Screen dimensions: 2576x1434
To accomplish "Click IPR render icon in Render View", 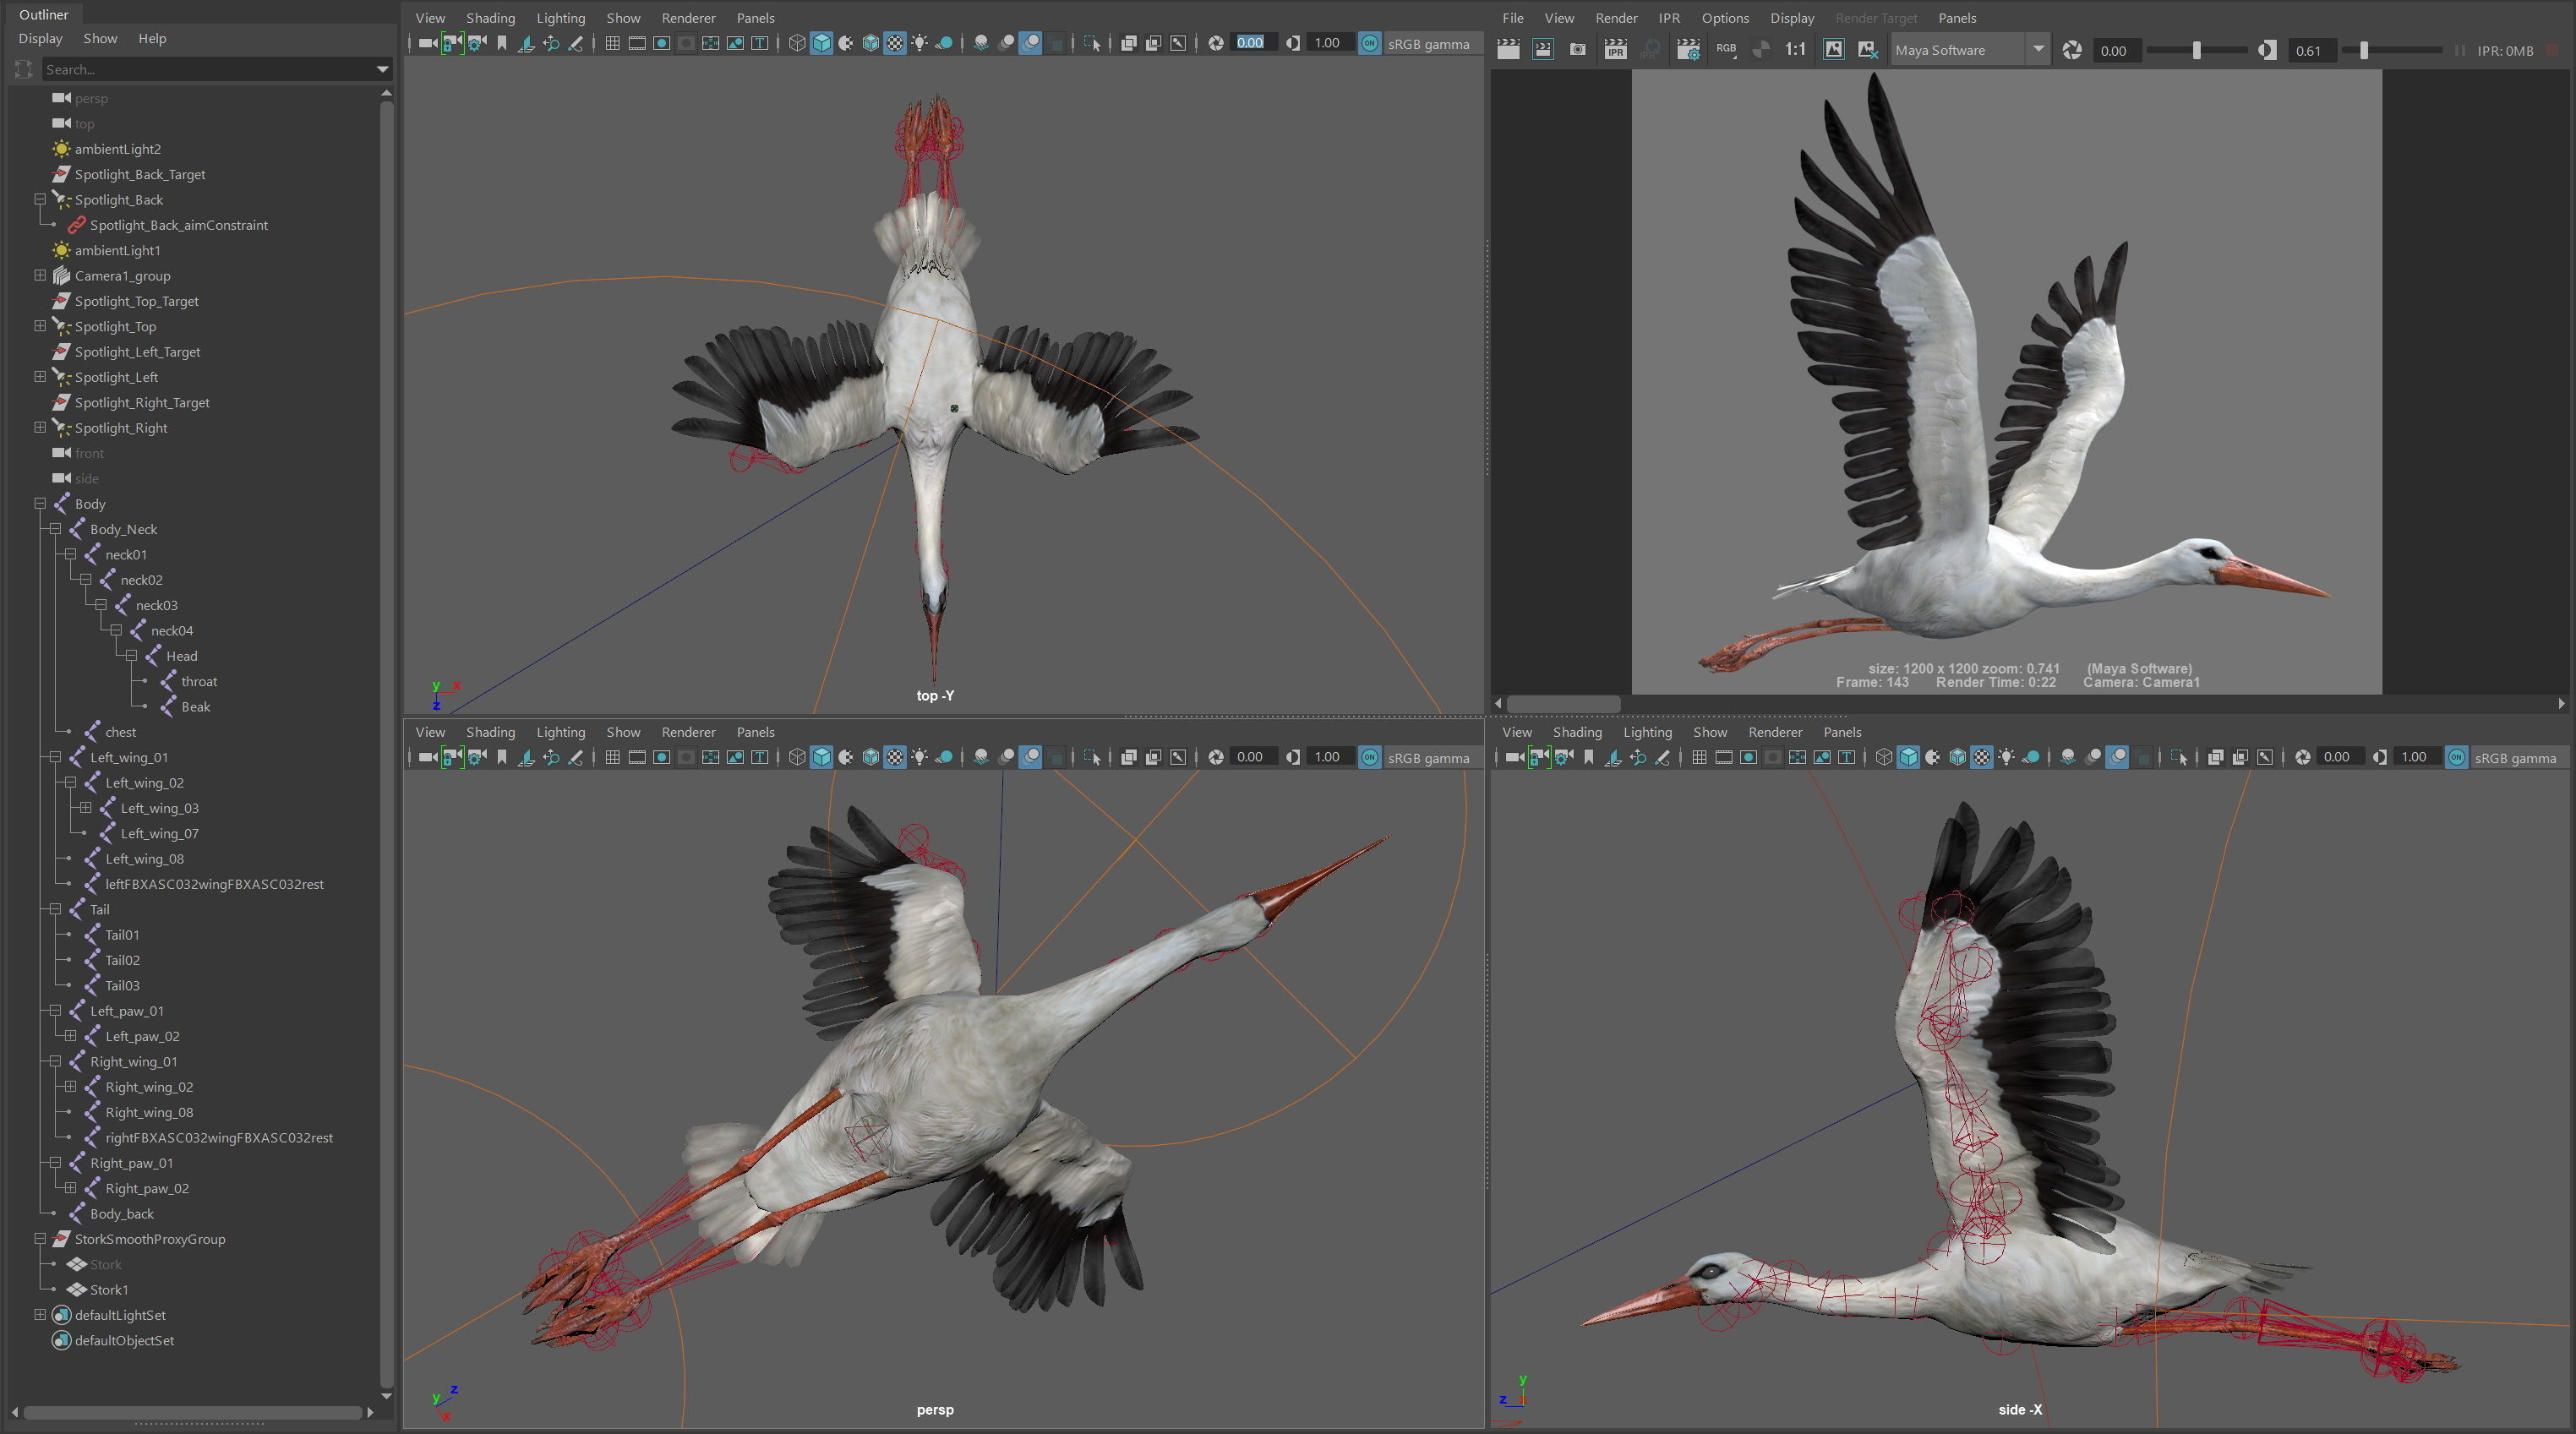I will [x=1615, y=50].
